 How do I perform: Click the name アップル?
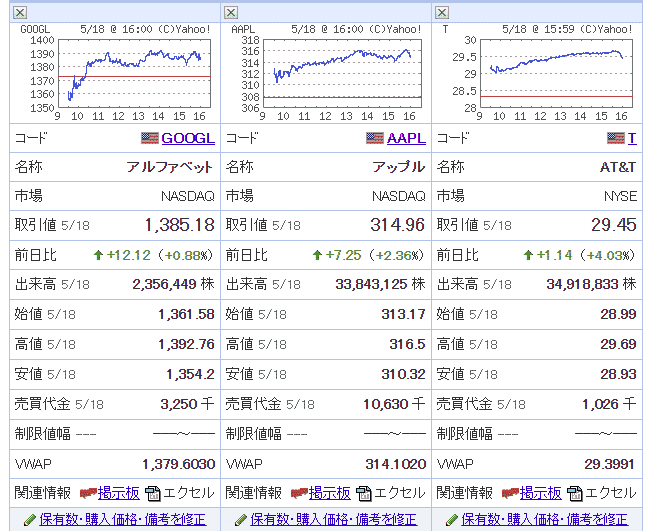tap(399, 167)
